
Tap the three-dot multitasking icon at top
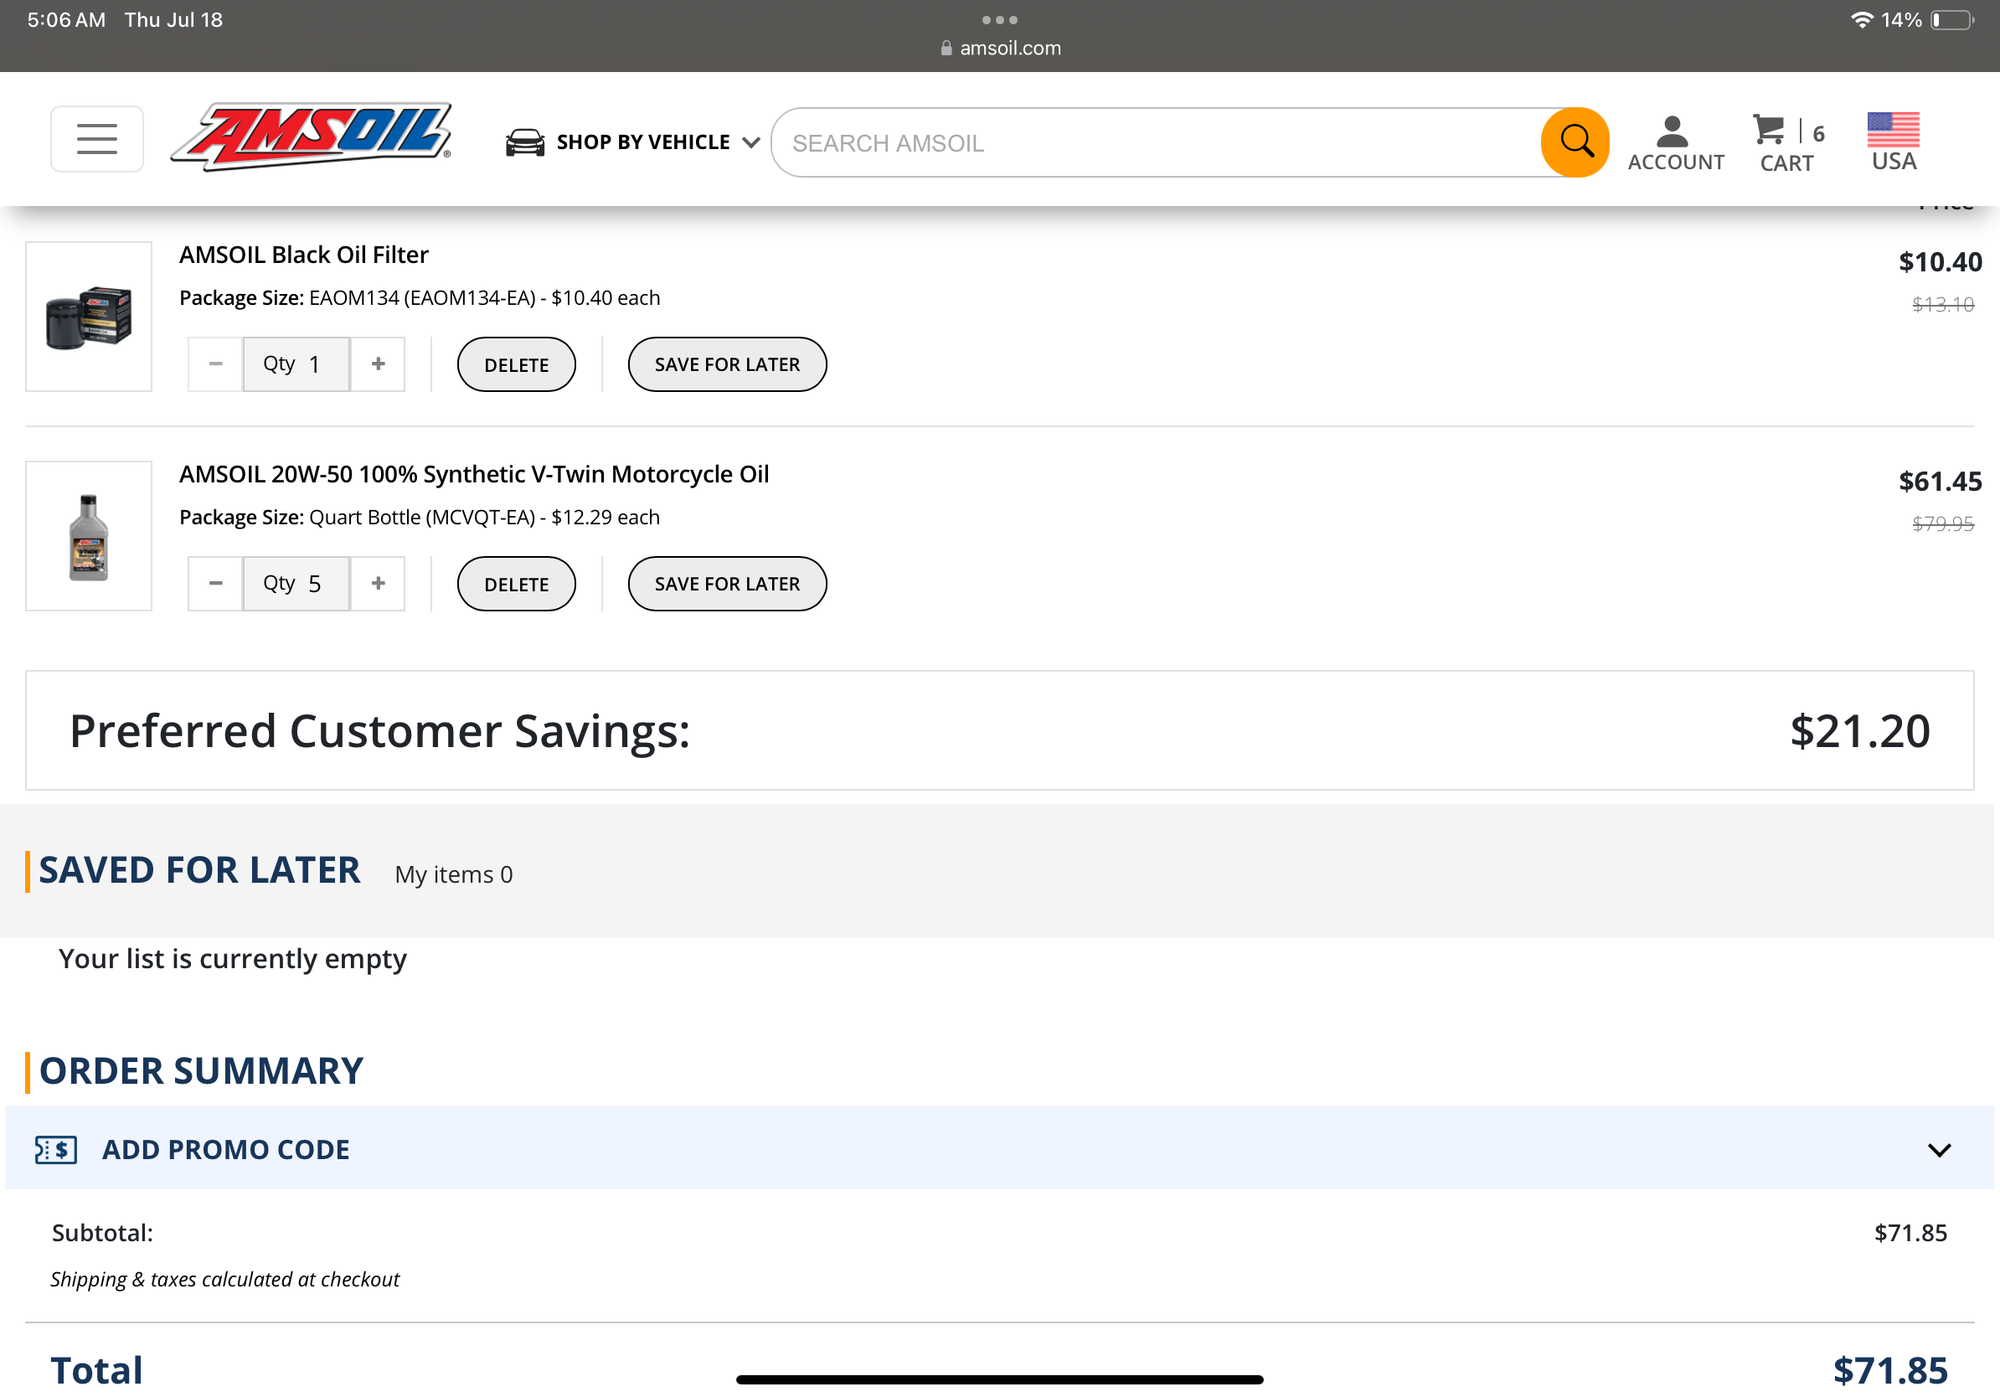pos(999,20)
